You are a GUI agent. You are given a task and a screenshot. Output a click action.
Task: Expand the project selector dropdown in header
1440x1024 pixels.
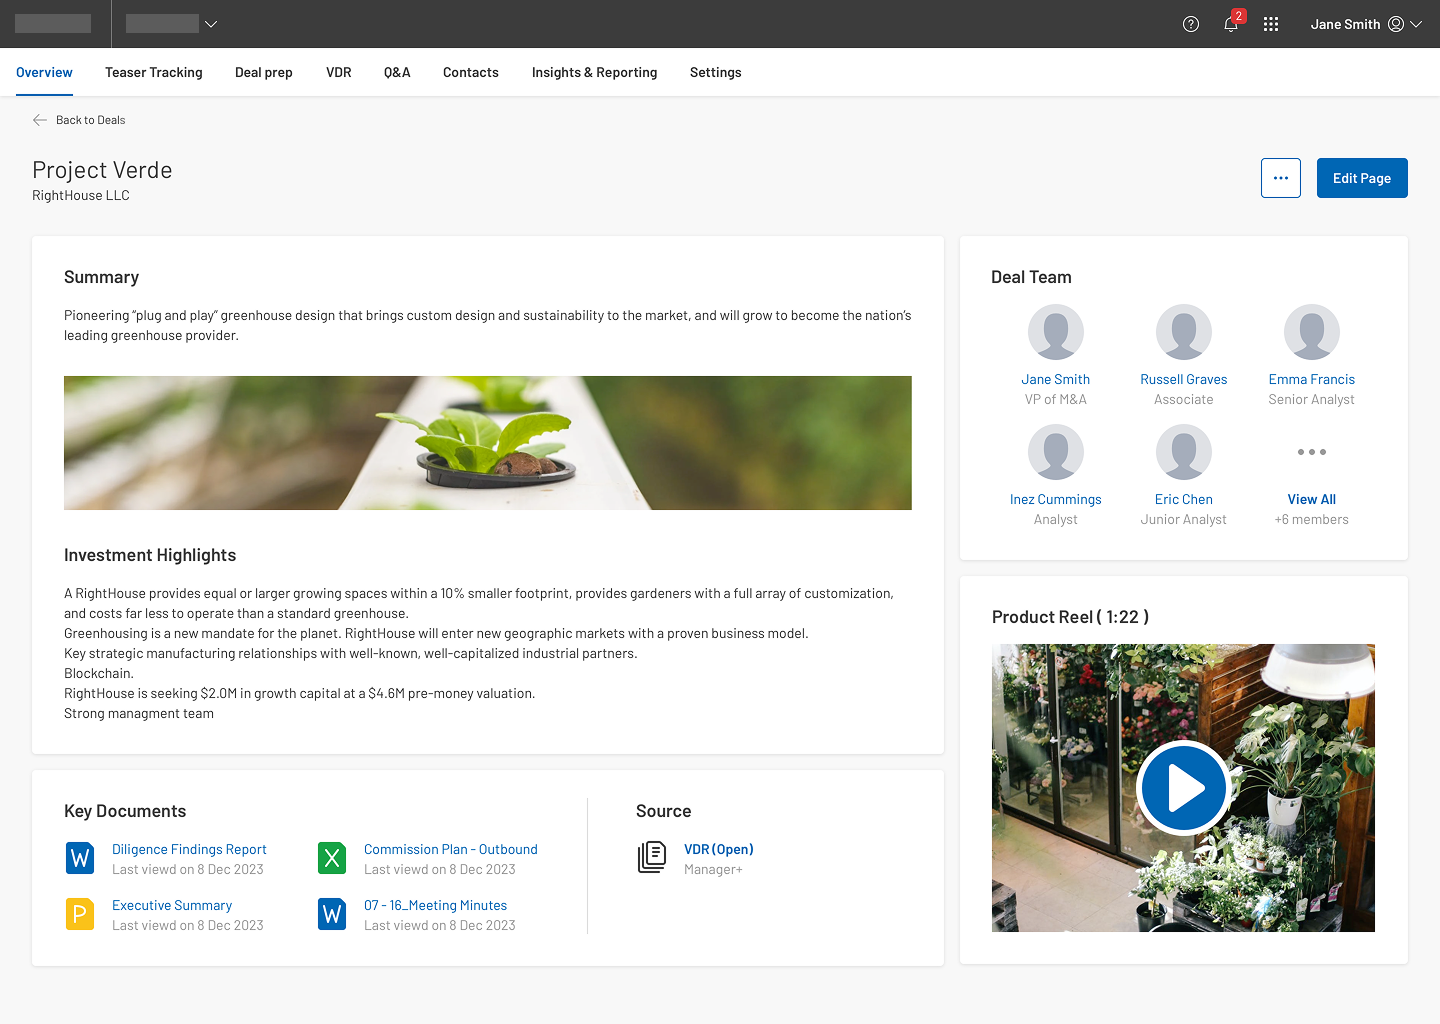(x=172, y=24)
